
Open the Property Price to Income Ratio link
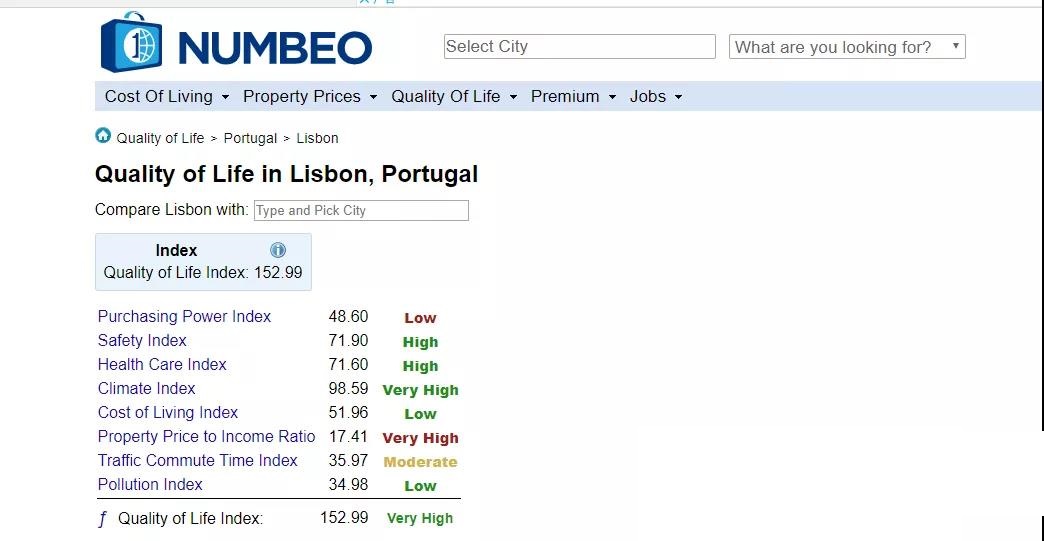(x=206, y=436)
